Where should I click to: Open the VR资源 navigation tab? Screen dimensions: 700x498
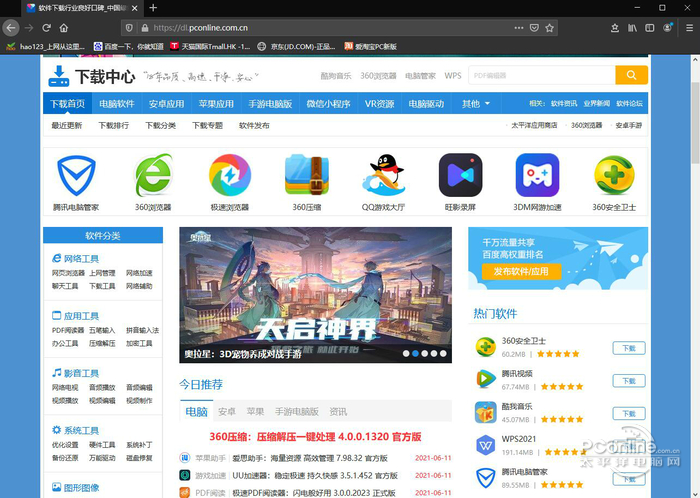379,104
